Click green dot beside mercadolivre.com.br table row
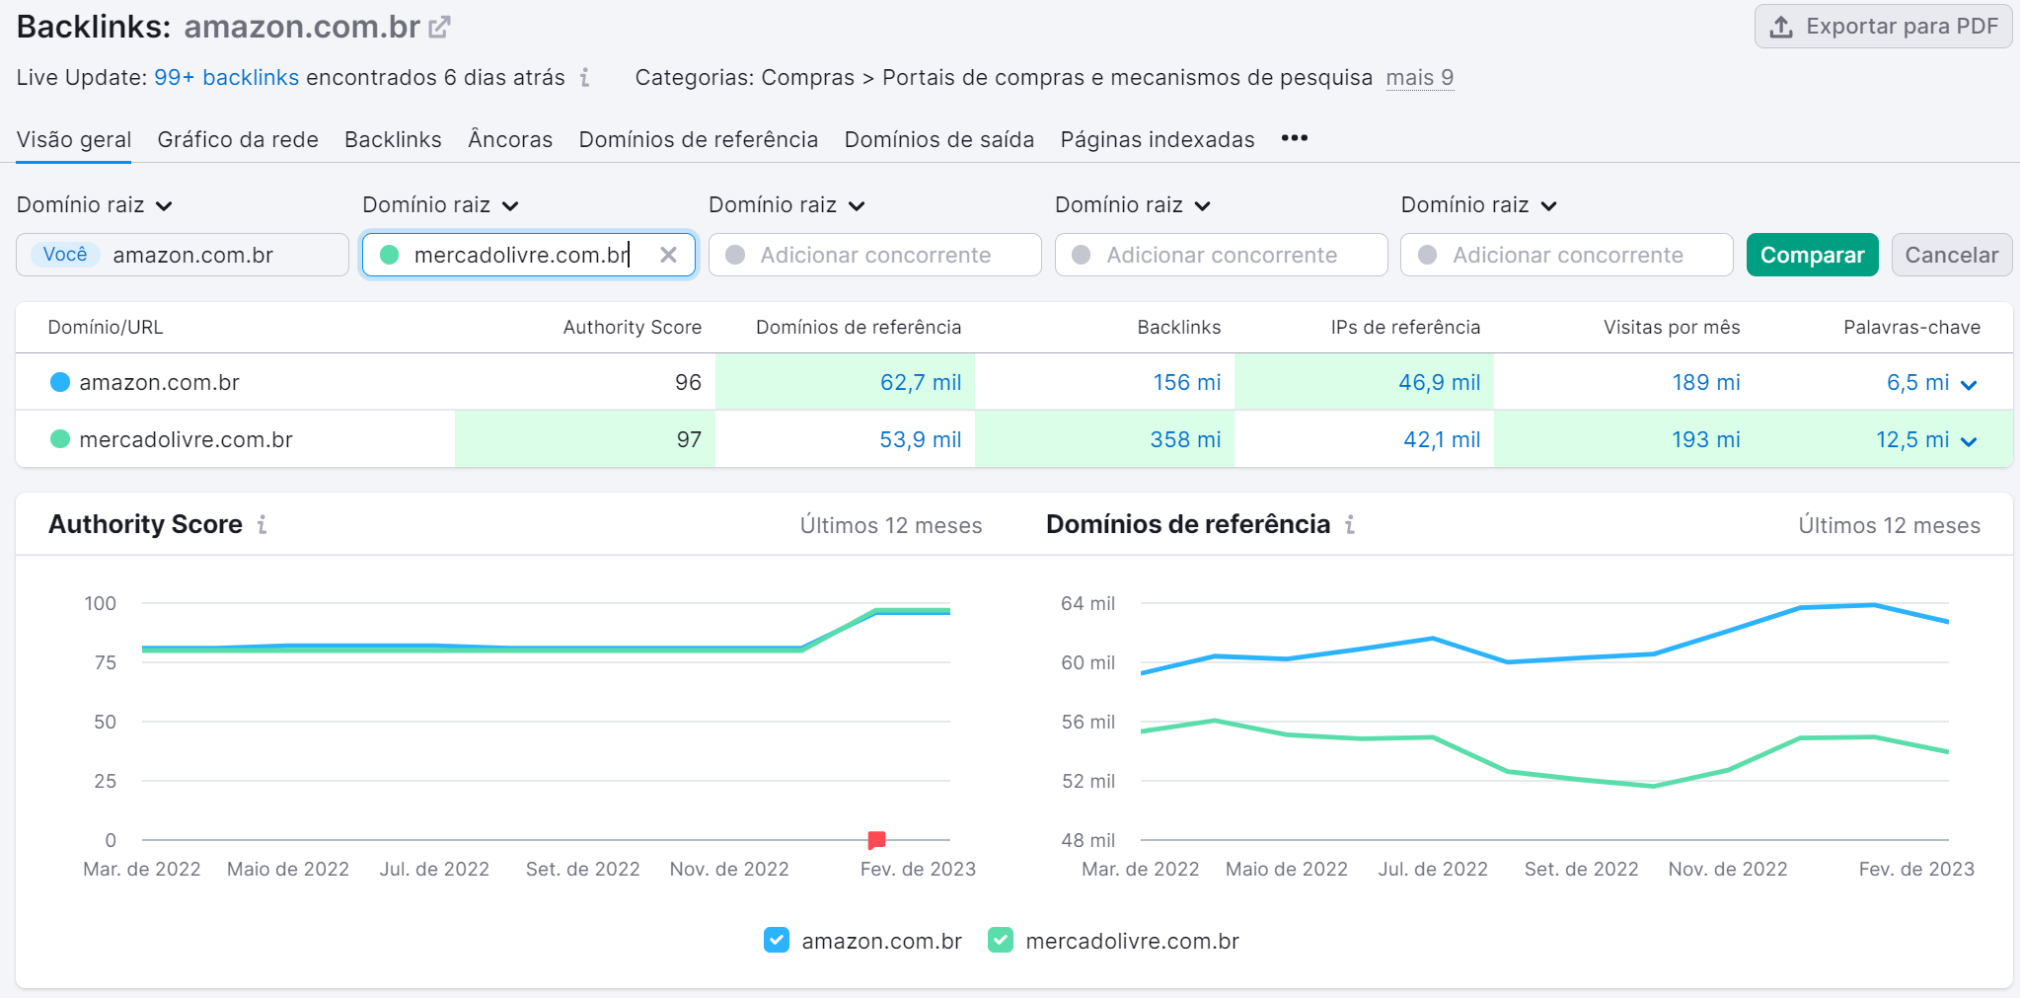This screenshot has width=2020, height=998. point(60,439)
